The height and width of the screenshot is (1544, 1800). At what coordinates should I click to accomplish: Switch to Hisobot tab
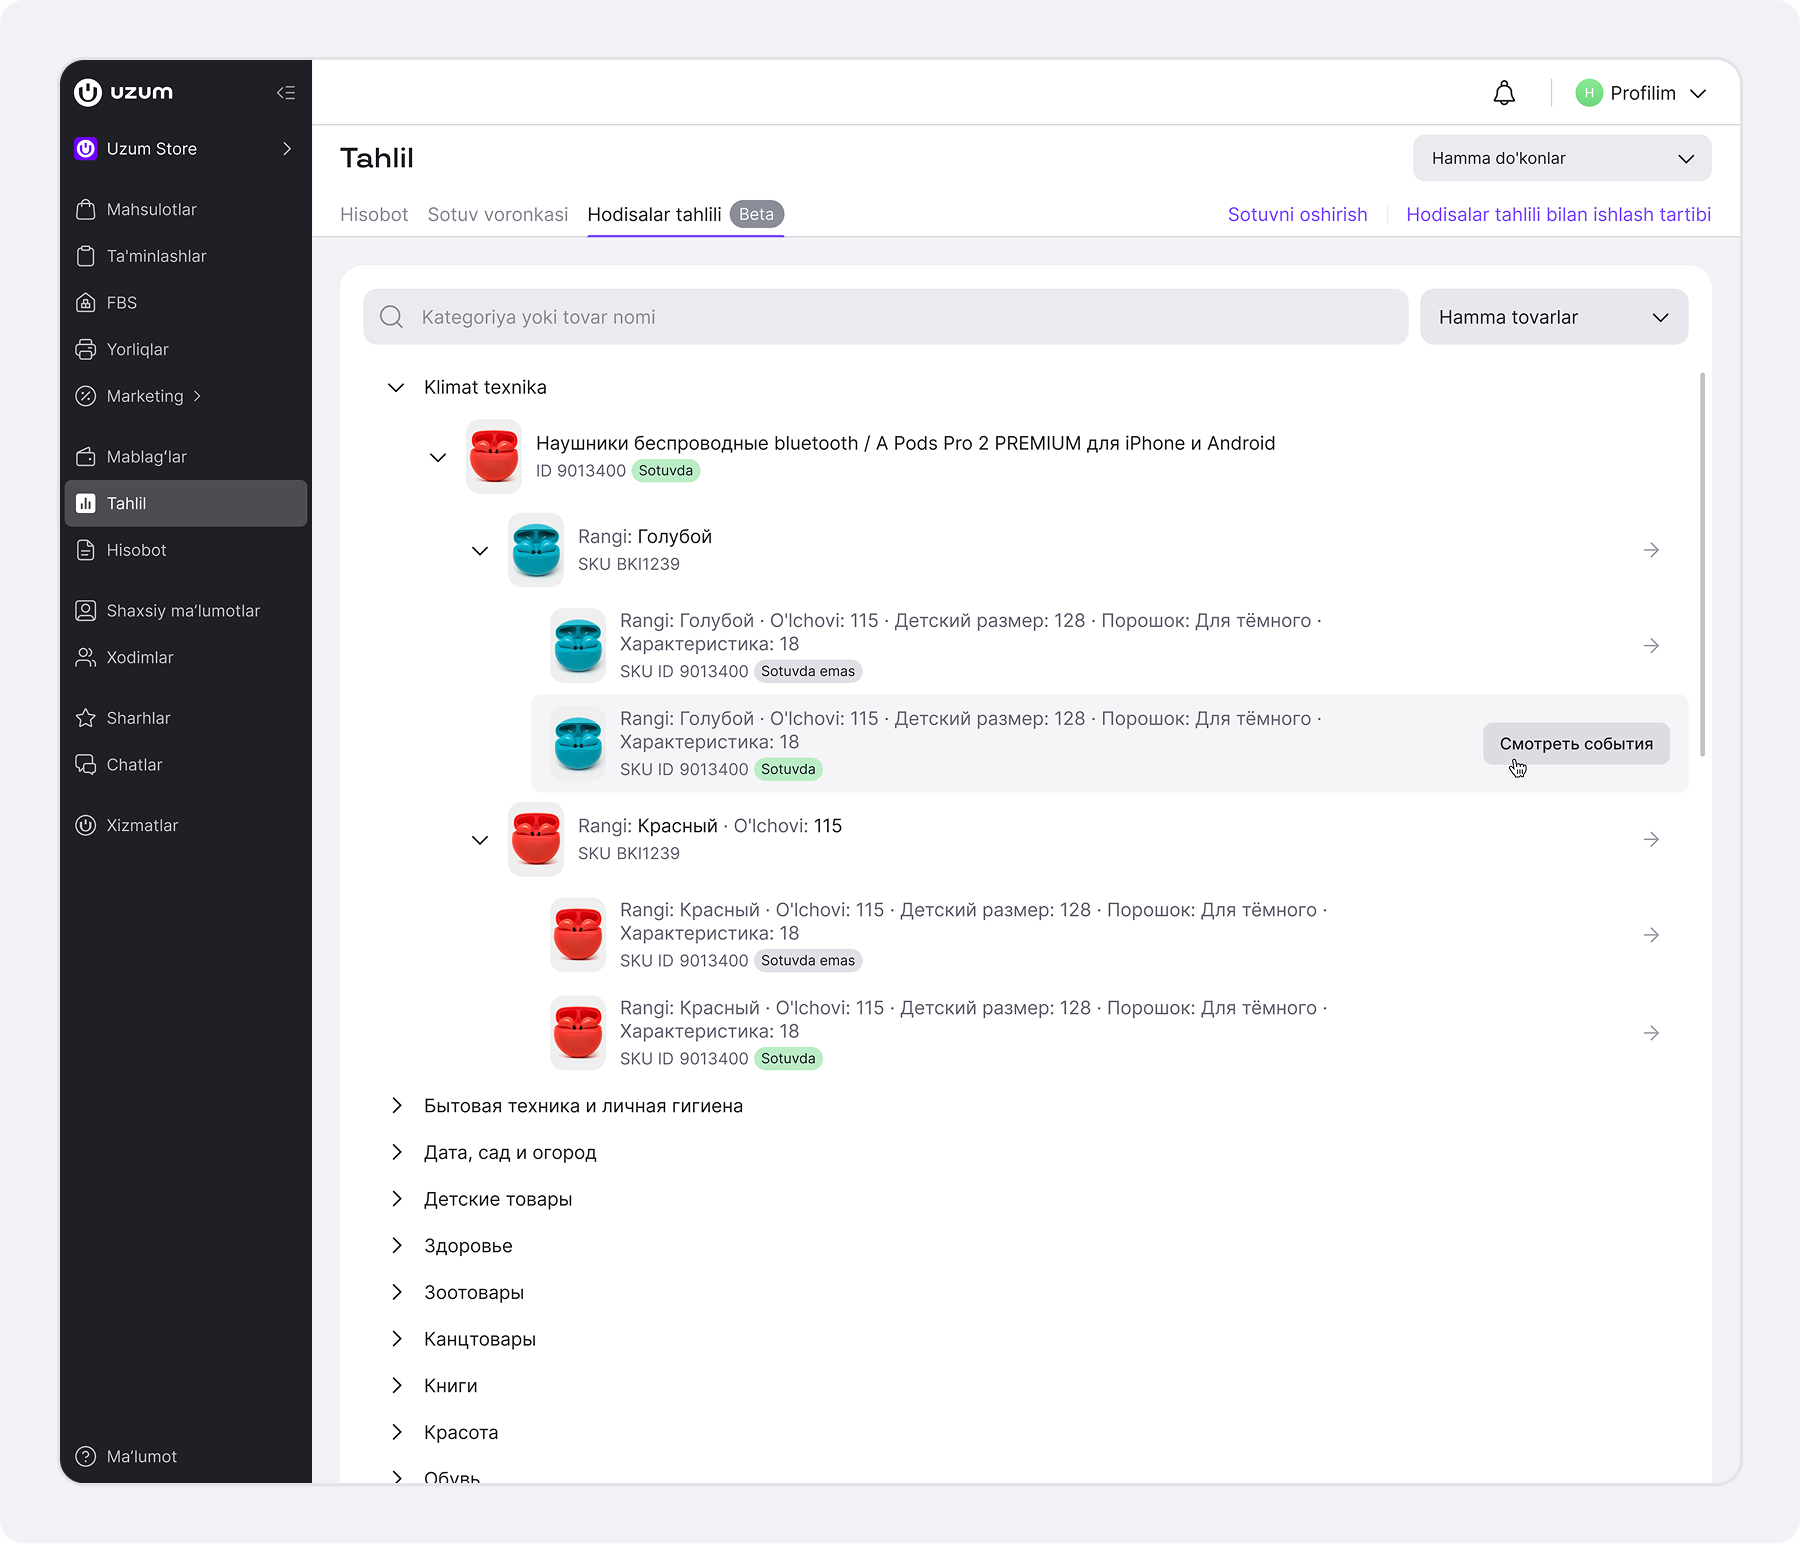[374, 215]
